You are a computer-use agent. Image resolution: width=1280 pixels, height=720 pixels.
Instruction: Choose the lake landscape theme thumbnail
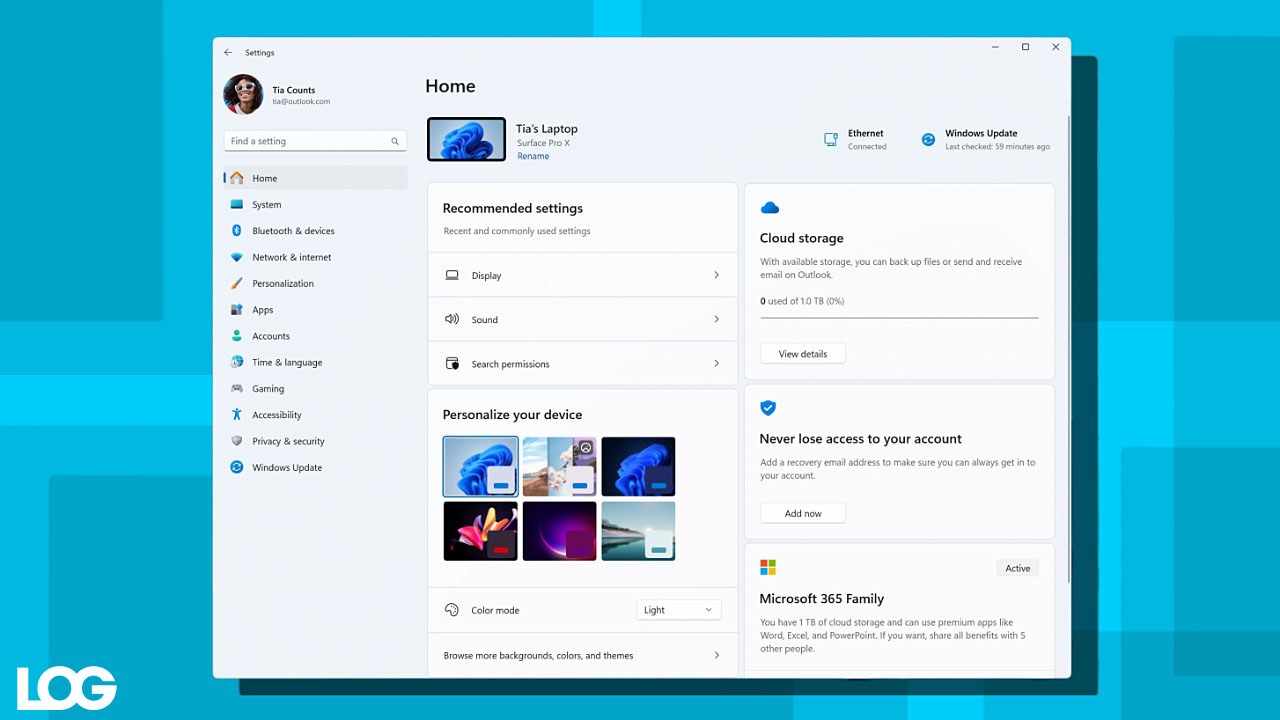coord(638,531)
